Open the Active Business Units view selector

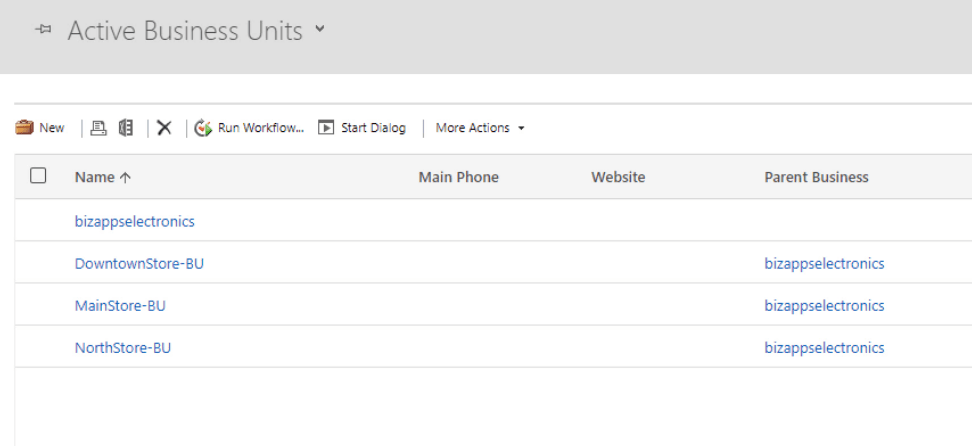(x=319, y=29)
